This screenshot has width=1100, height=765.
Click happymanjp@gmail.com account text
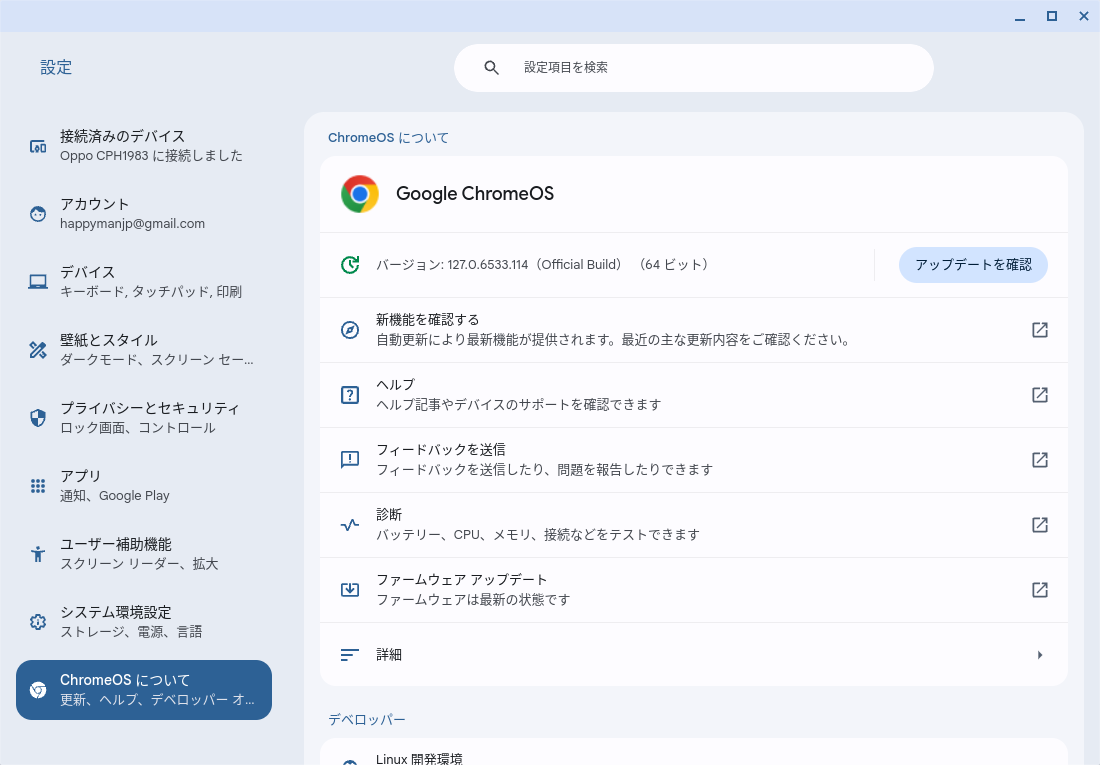[x=133, y=224]
